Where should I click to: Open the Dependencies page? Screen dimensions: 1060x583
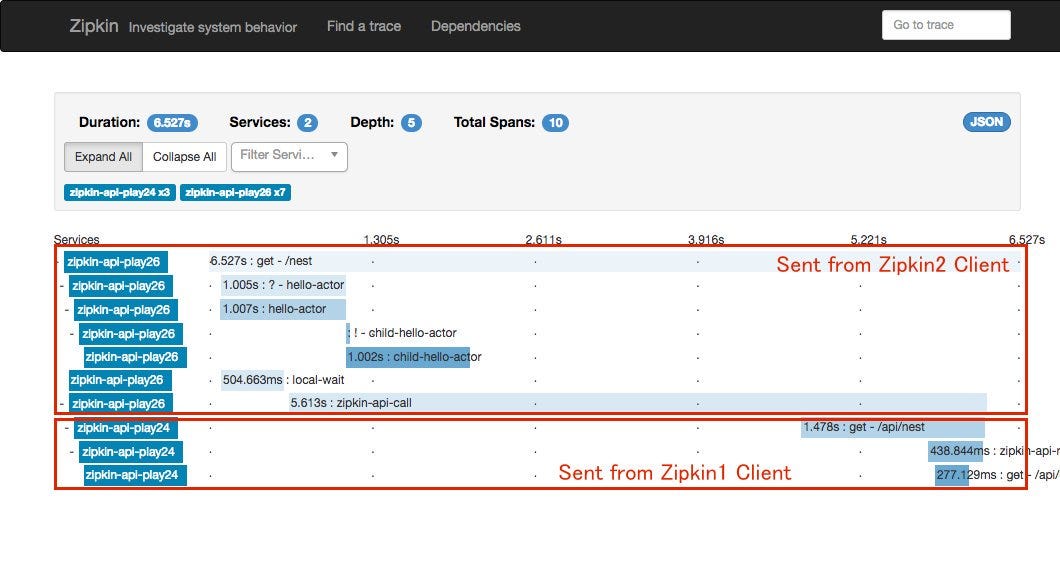click(475, 26)
